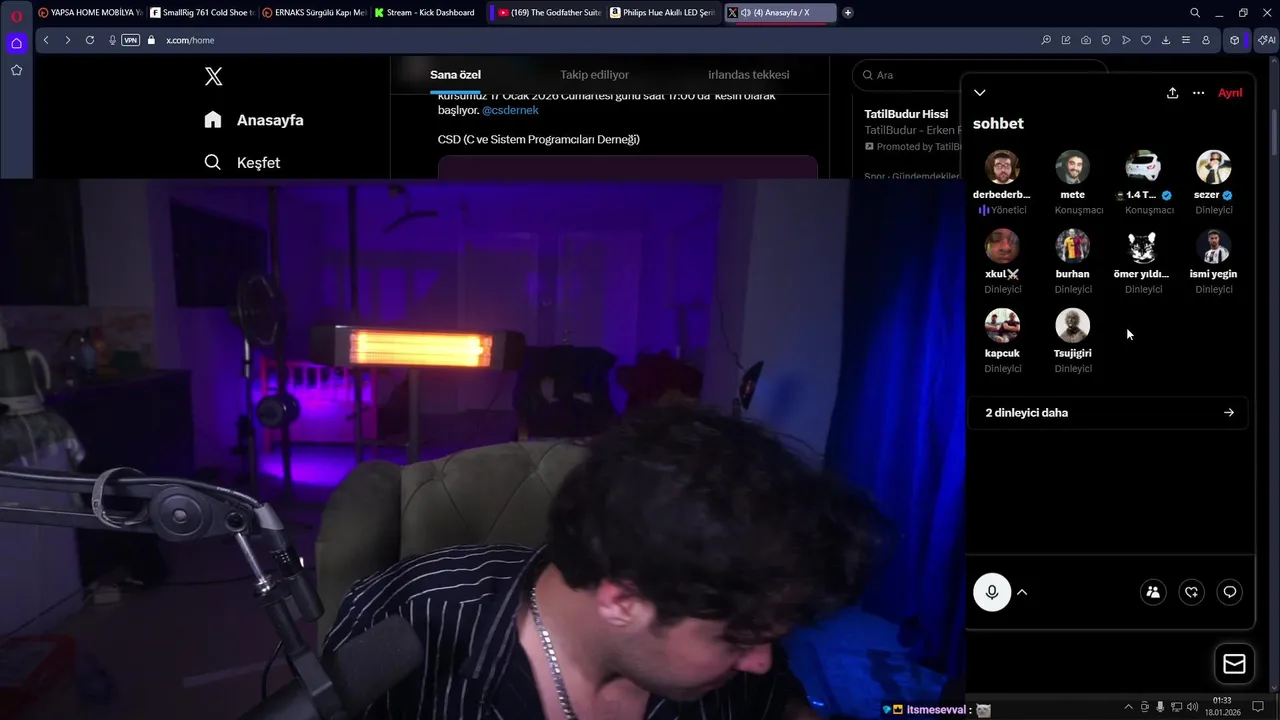Open Opera AI assistant button

click(x=1267, y=40)
